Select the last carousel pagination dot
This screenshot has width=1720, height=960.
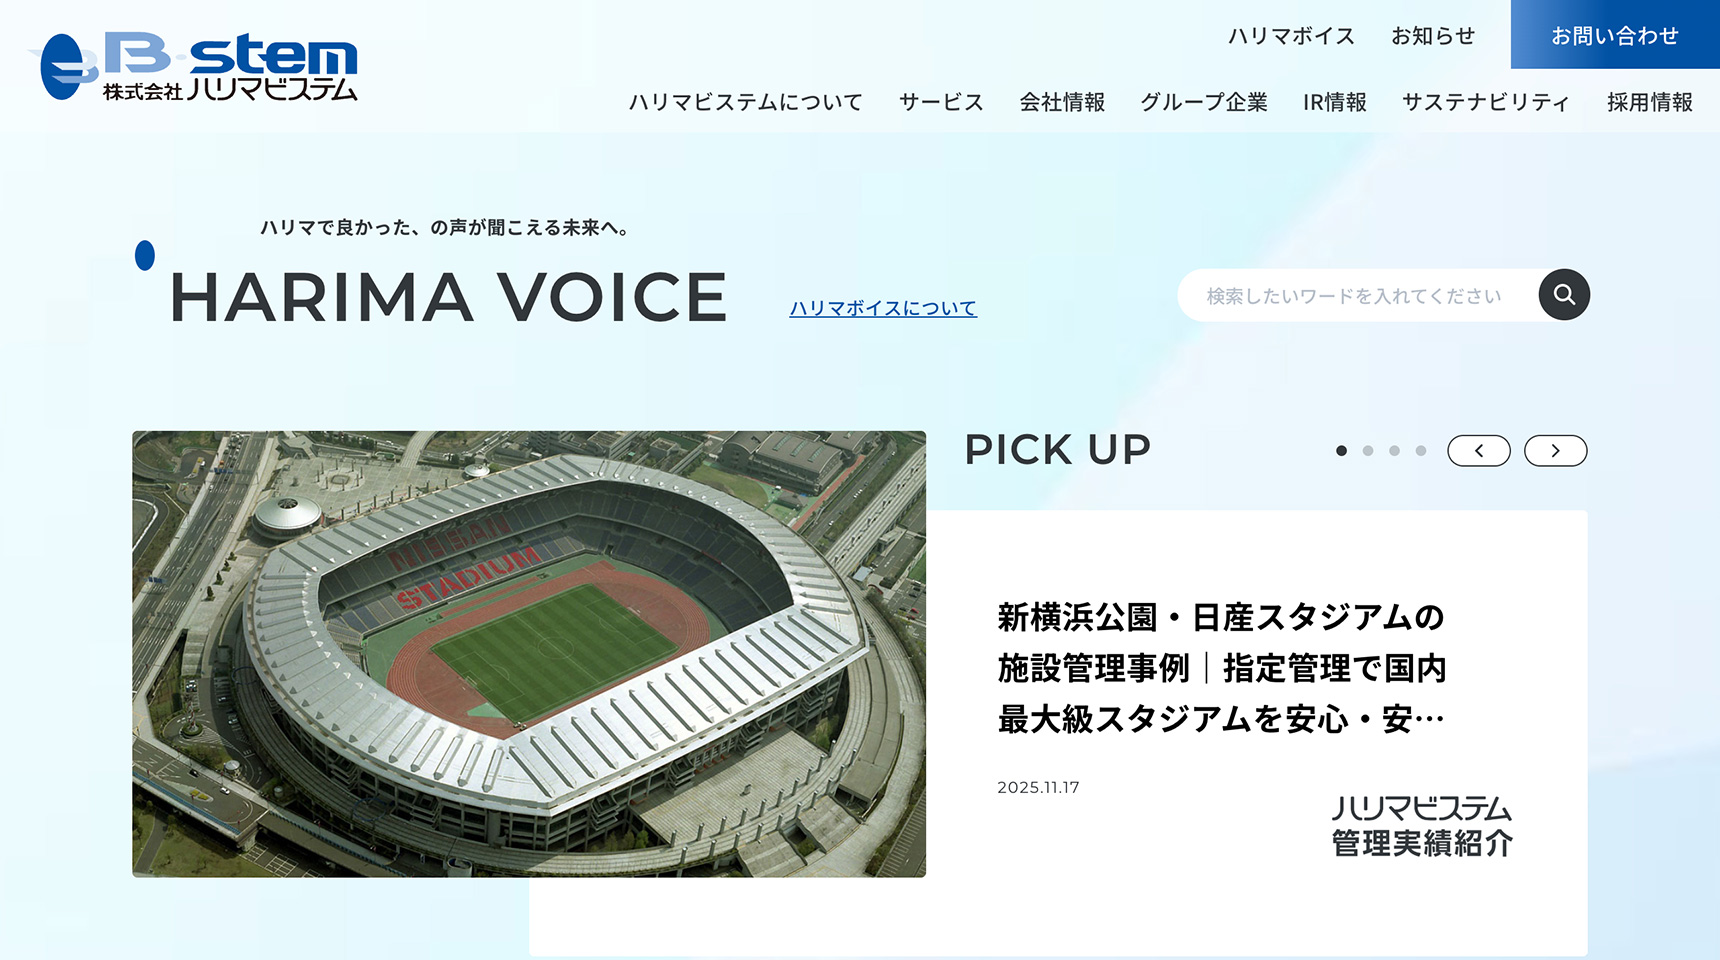tap(1421, 450)
